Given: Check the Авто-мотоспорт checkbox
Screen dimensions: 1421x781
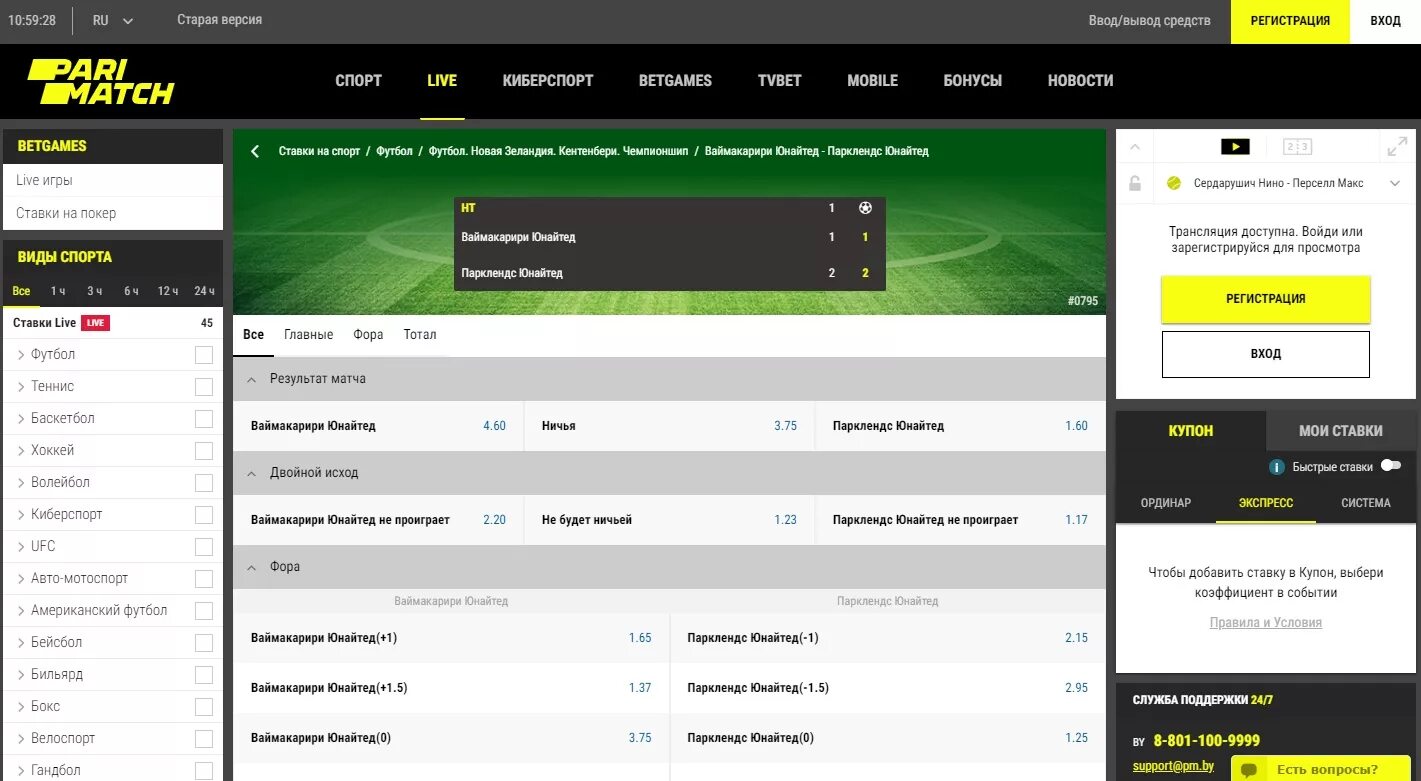Looking at the screenshot, I should point(204,579).
